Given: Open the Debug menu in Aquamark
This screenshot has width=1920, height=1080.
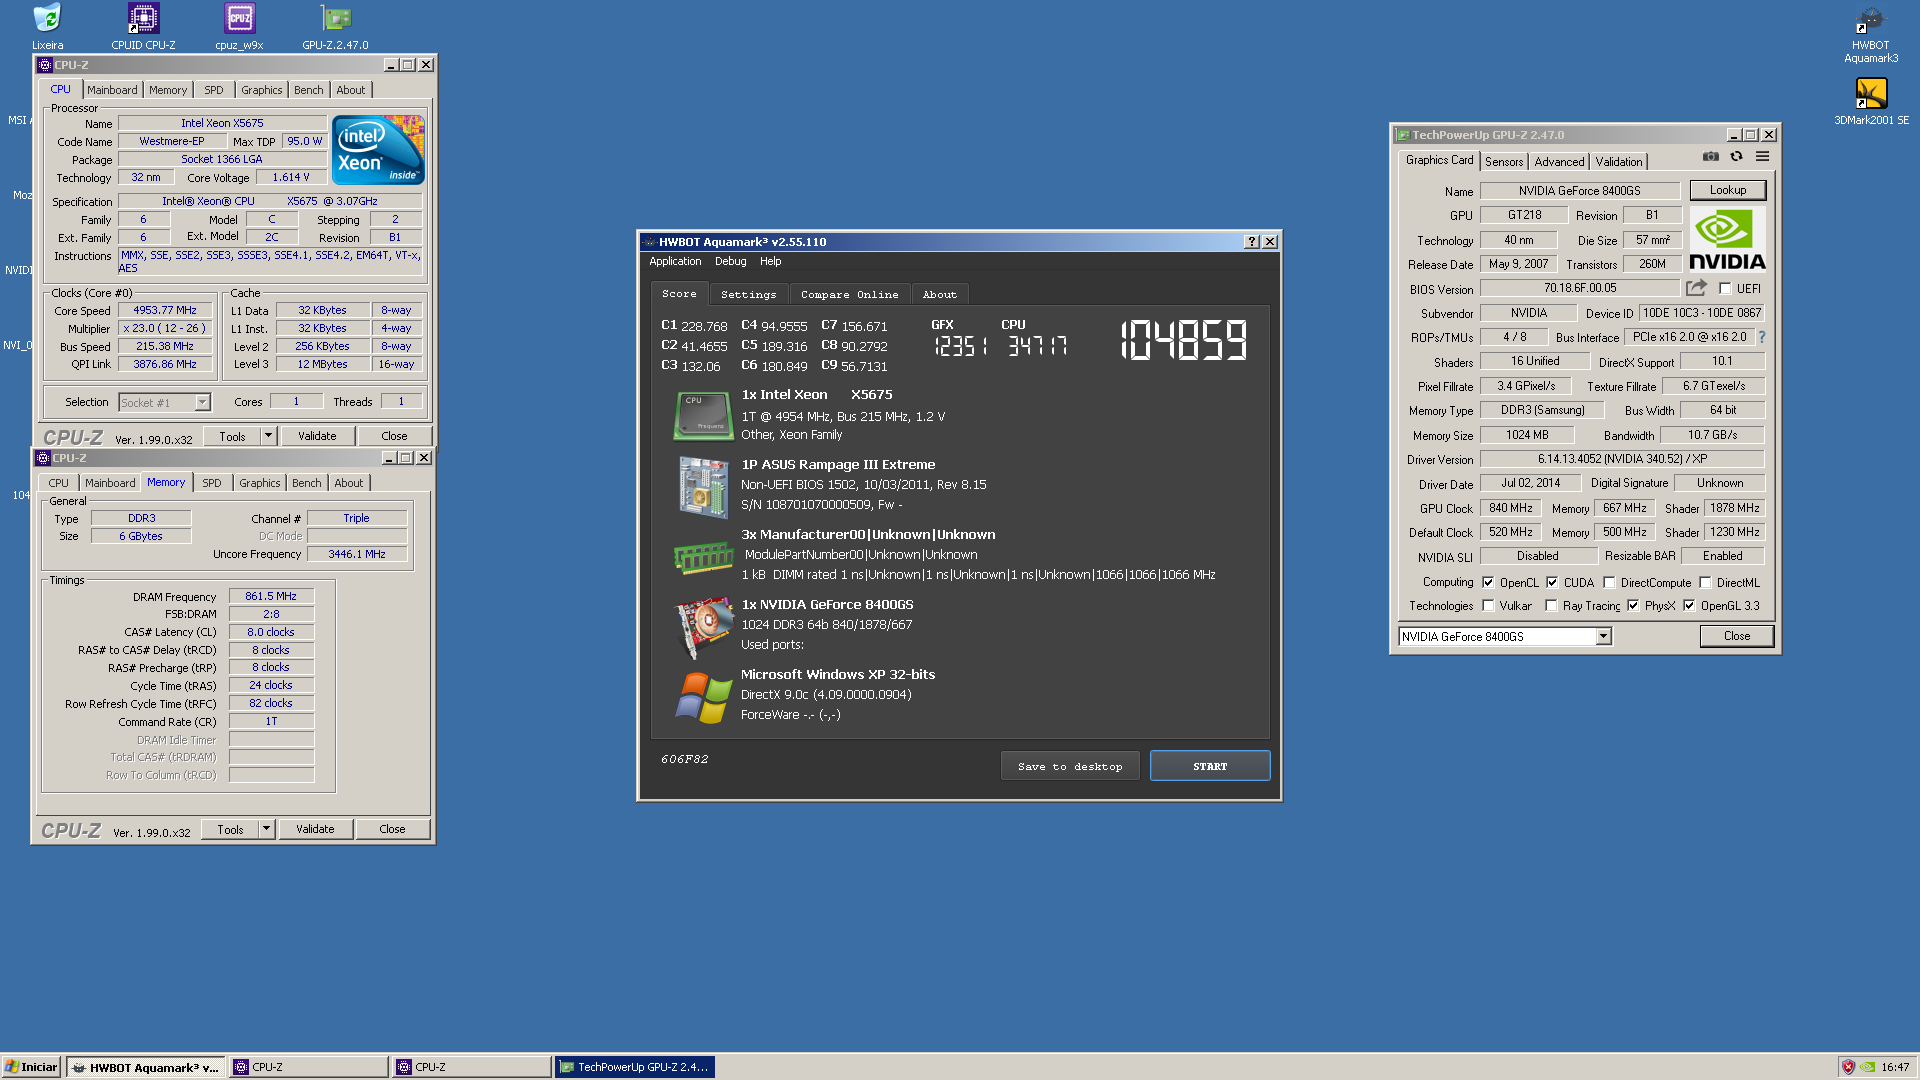Looking at the screenshot, I should pos(730,262).
